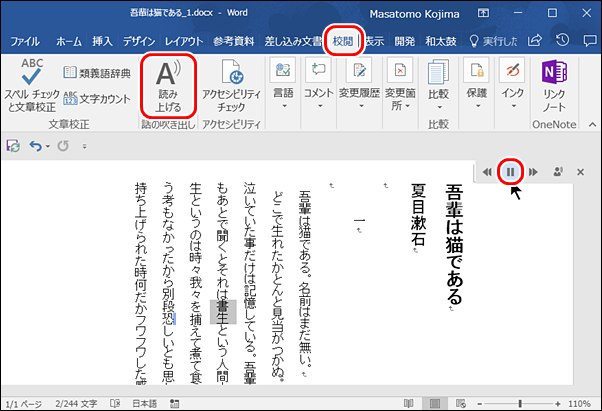The width and height of the screenshot is (602, 411).
Task: Open the File (ファイル) tab
Action: click(x=25, y=41)
